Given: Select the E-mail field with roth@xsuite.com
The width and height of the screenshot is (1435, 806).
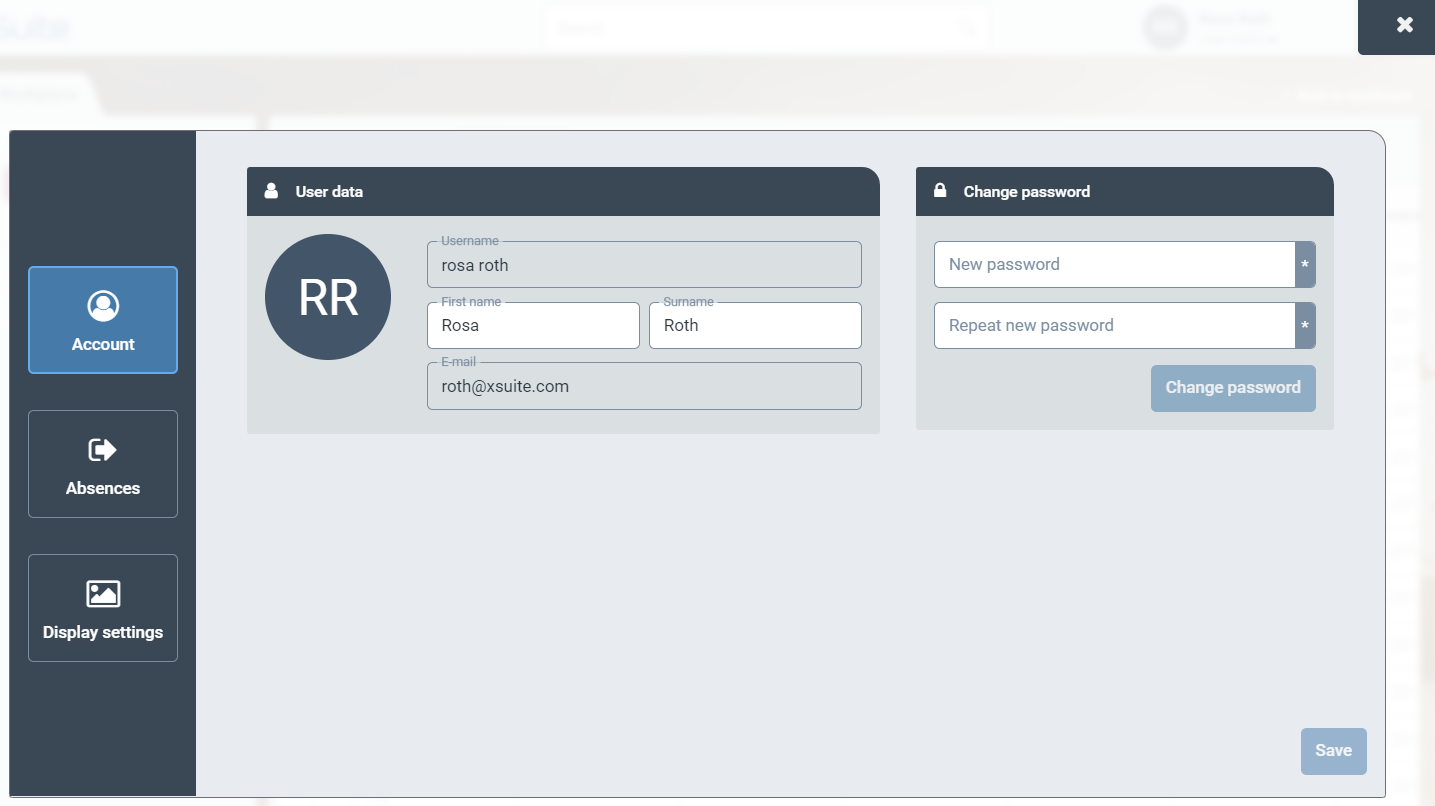Looking at the screenshot, I should tap(644, 387).
